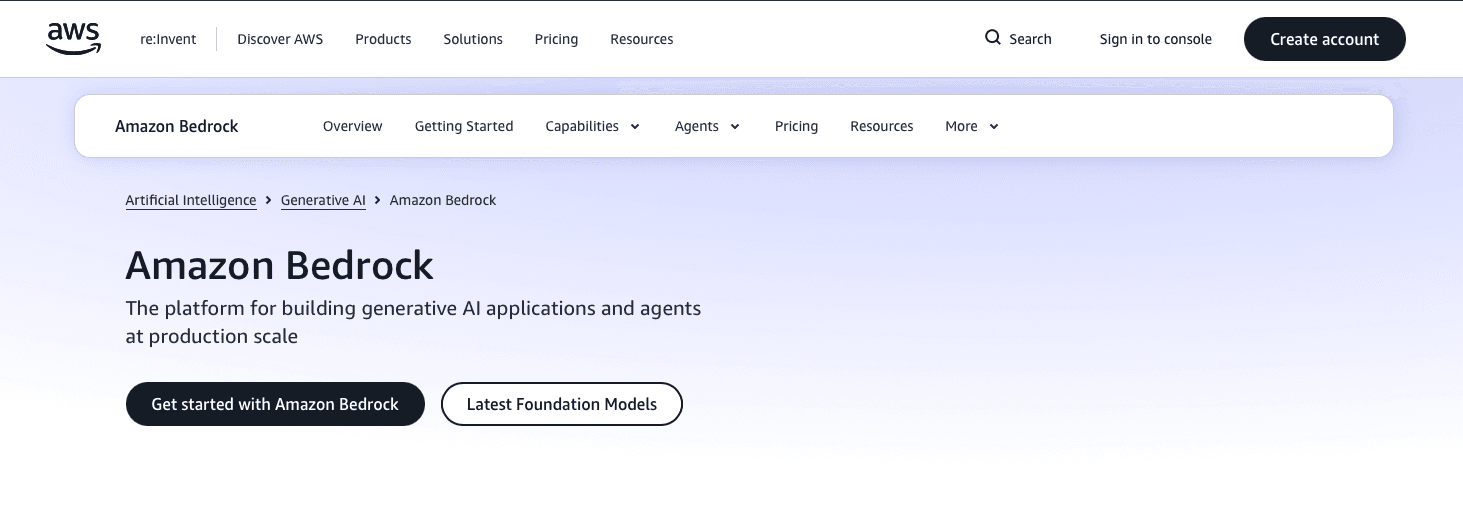
Task: Click Sign in to console
Action: point(1155,39)
